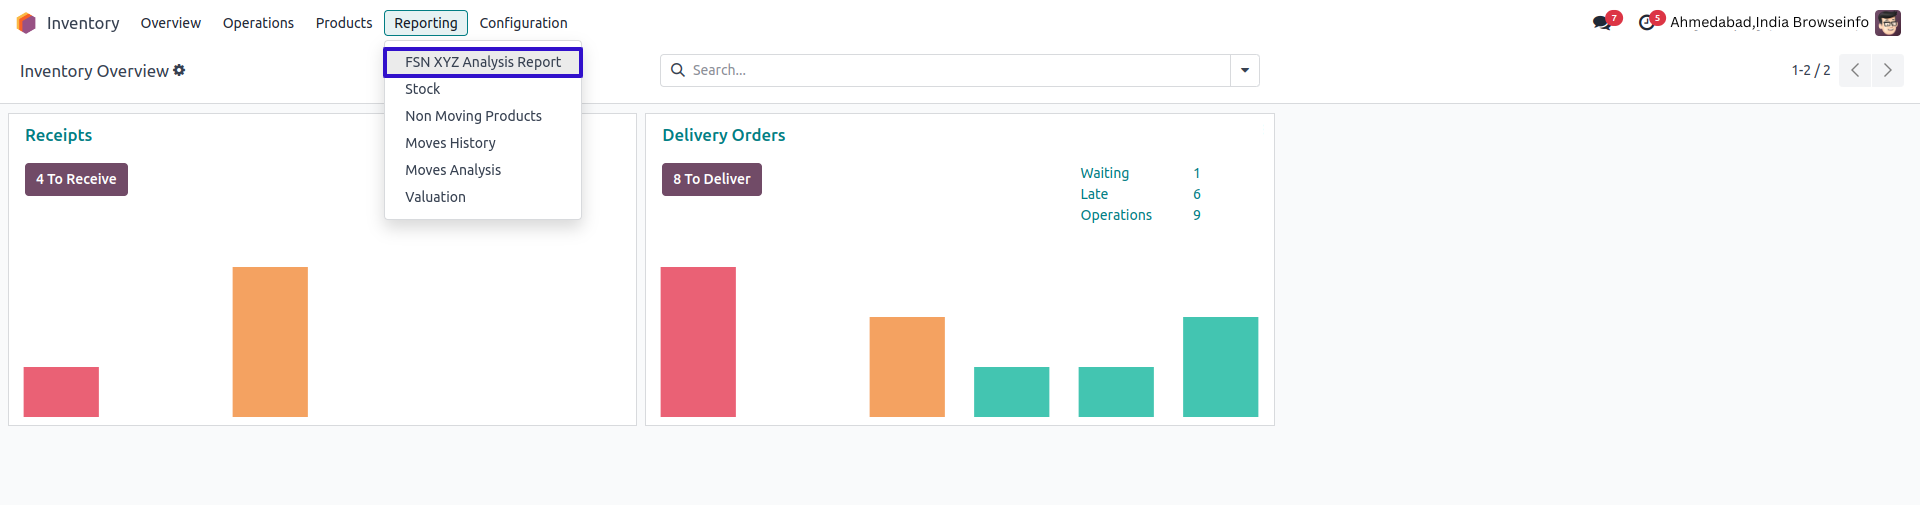Click the Waiting delivery orders link

point(1104,173)
